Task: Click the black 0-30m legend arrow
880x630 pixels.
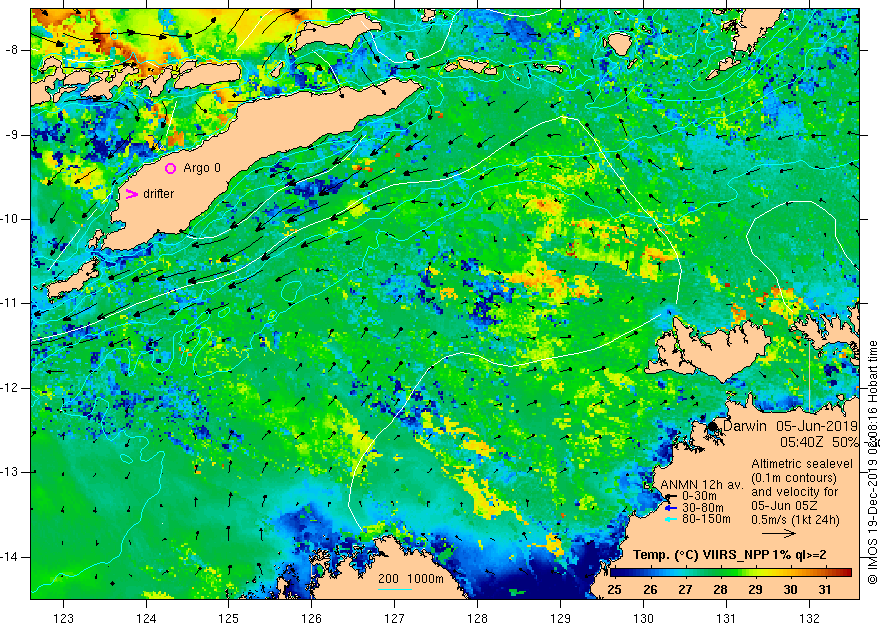Action: pyautogui.click(x=670, y=496)
